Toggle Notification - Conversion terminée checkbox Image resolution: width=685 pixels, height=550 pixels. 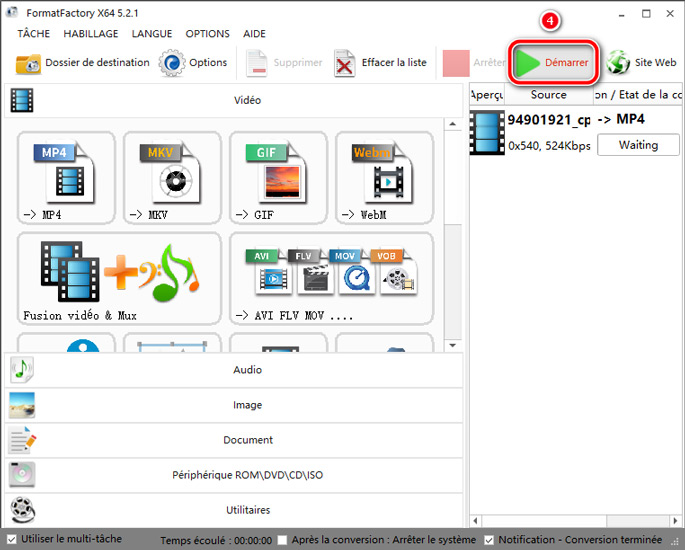click(489, 540)
